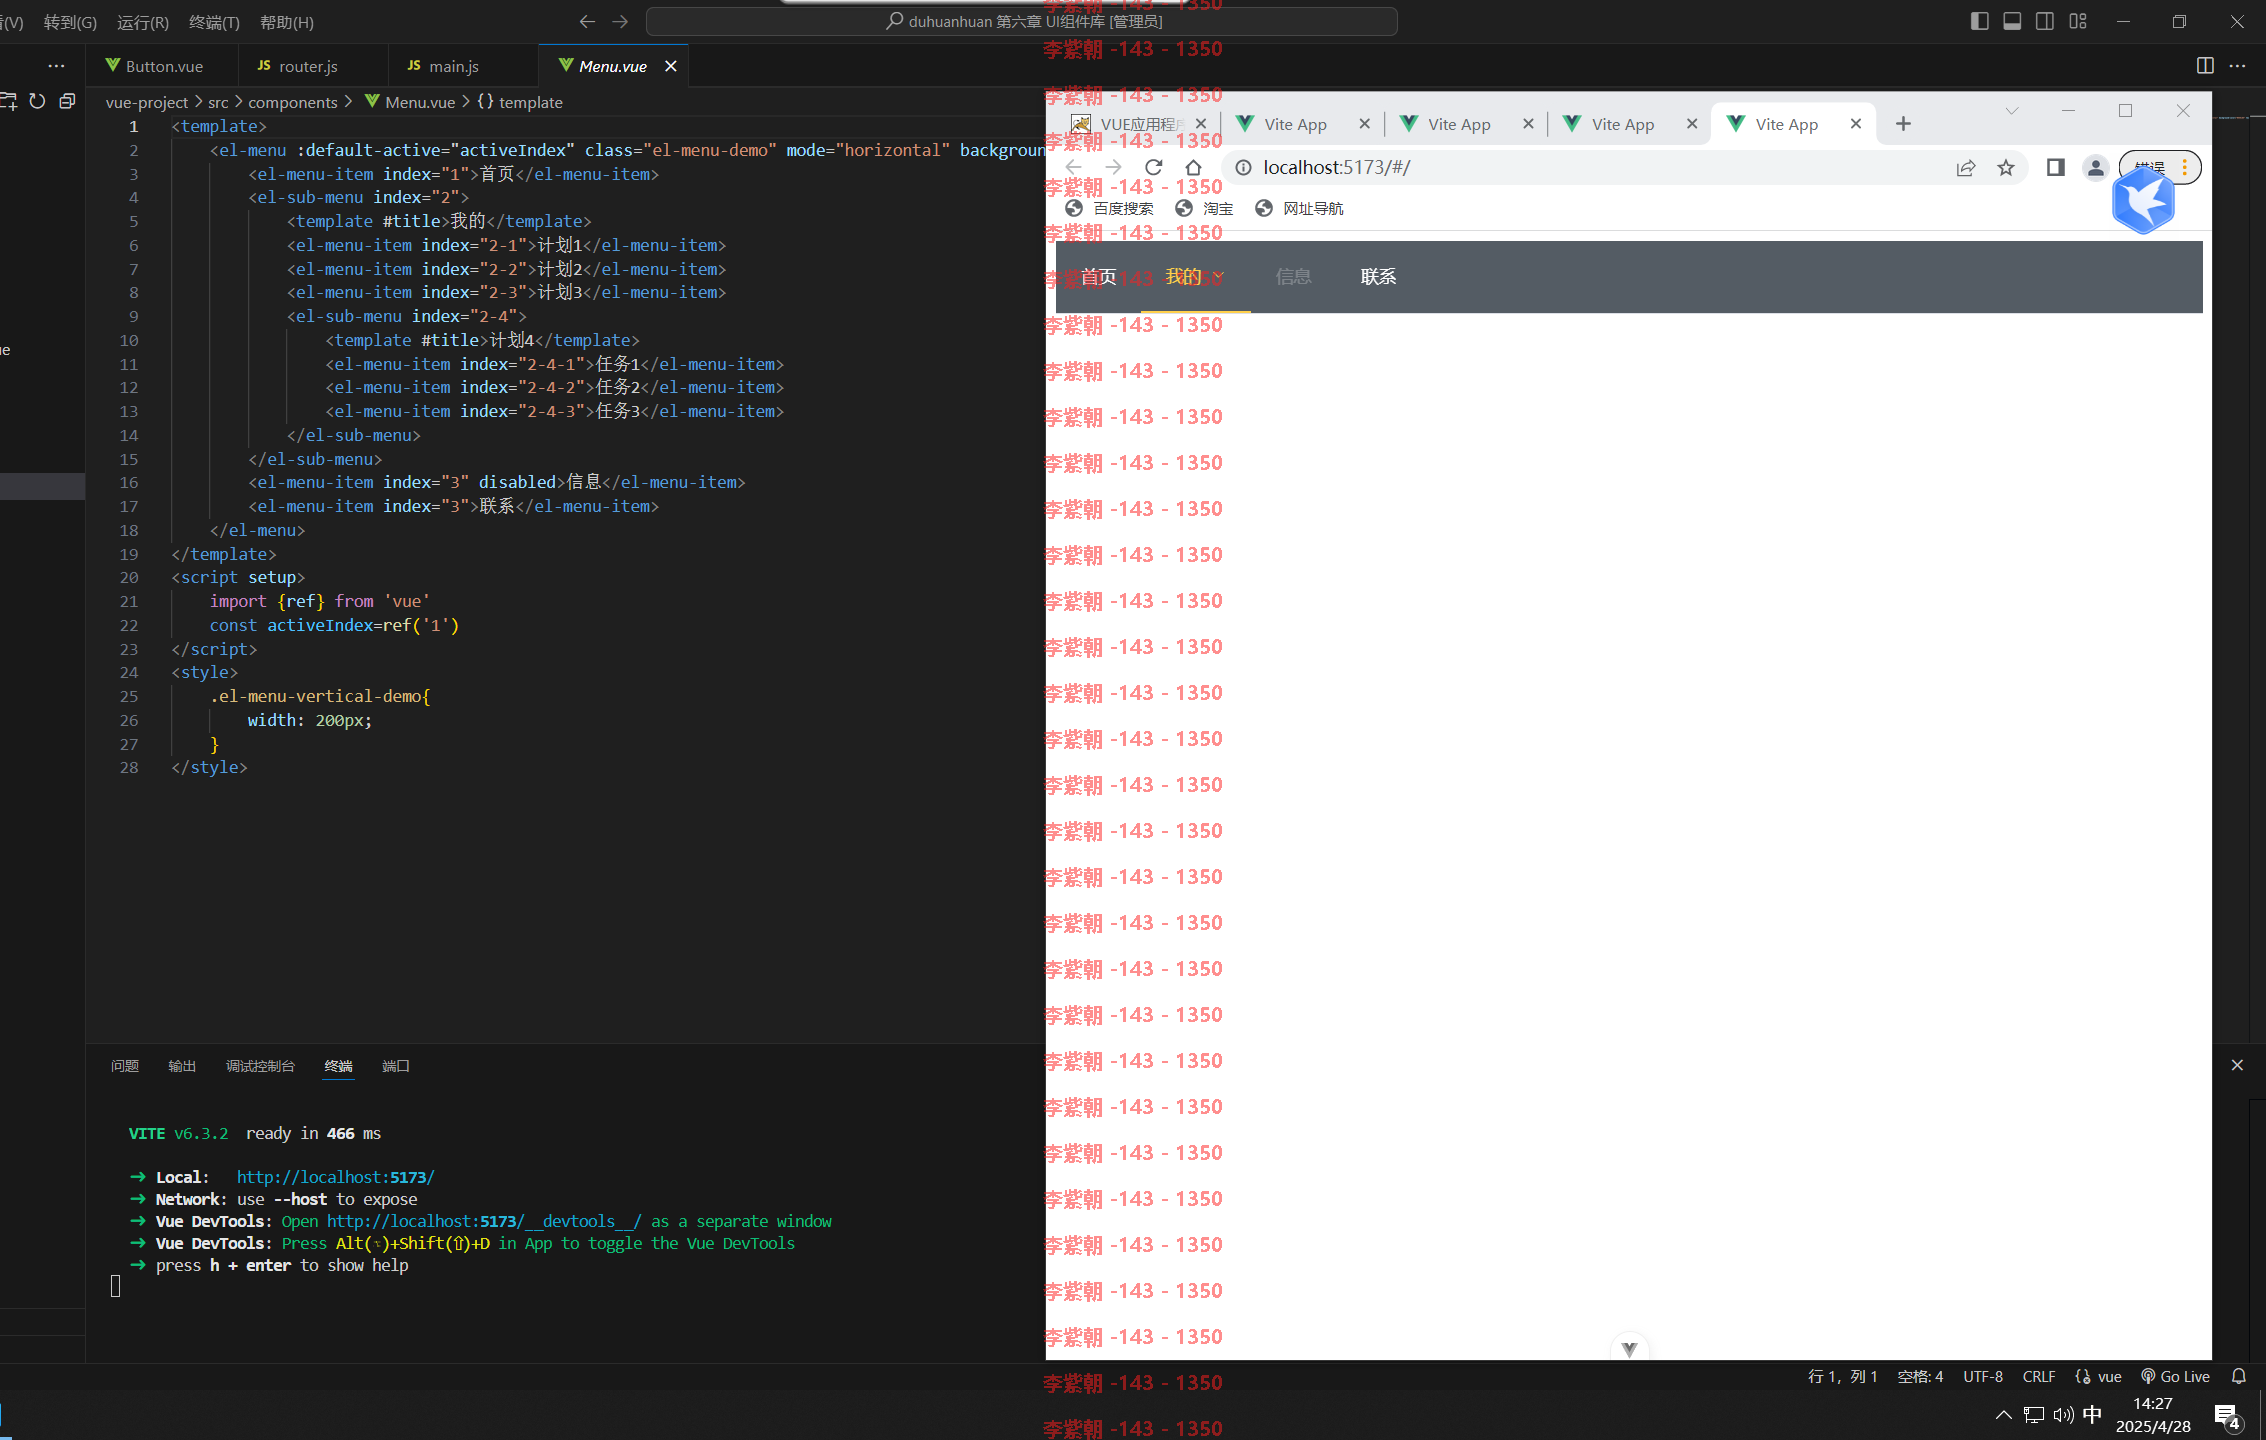Screen dimensions: 2266x1440
Task: Toggle the browser side panel icon
Action: [2056, 167]
